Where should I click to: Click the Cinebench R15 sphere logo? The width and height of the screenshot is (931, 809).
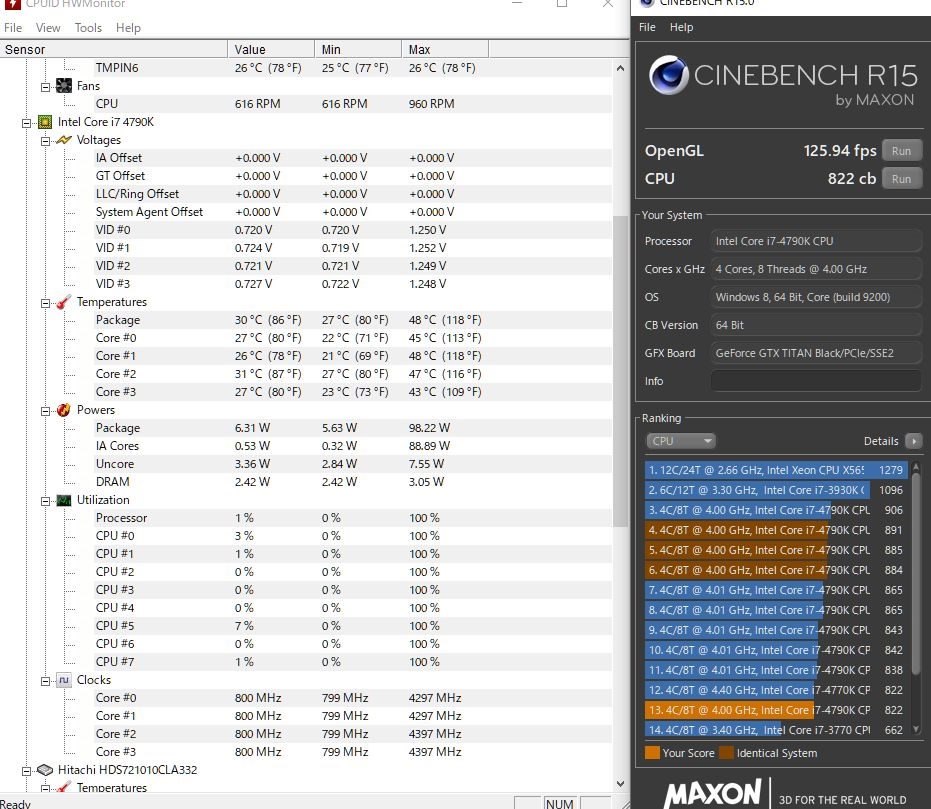[668, 75]
